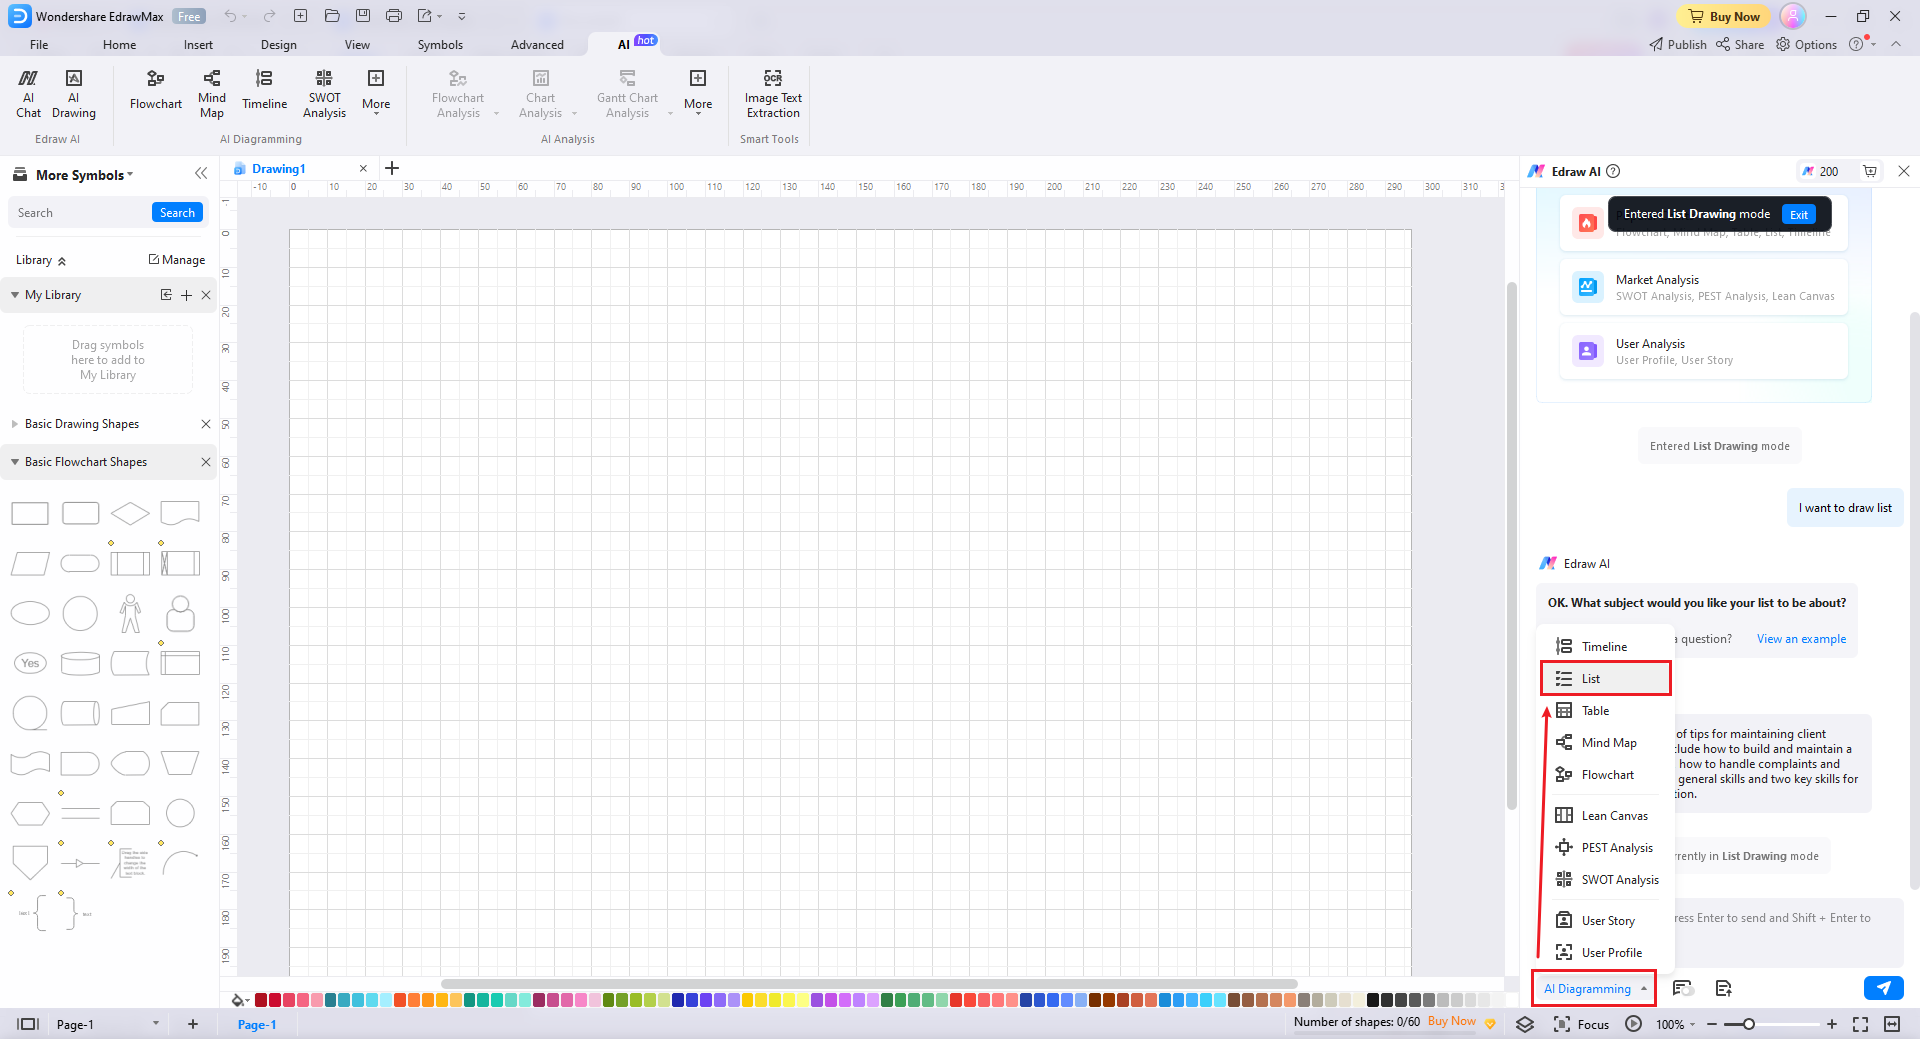
Task: Select the User Analysis card
Action: (1703, 351)
